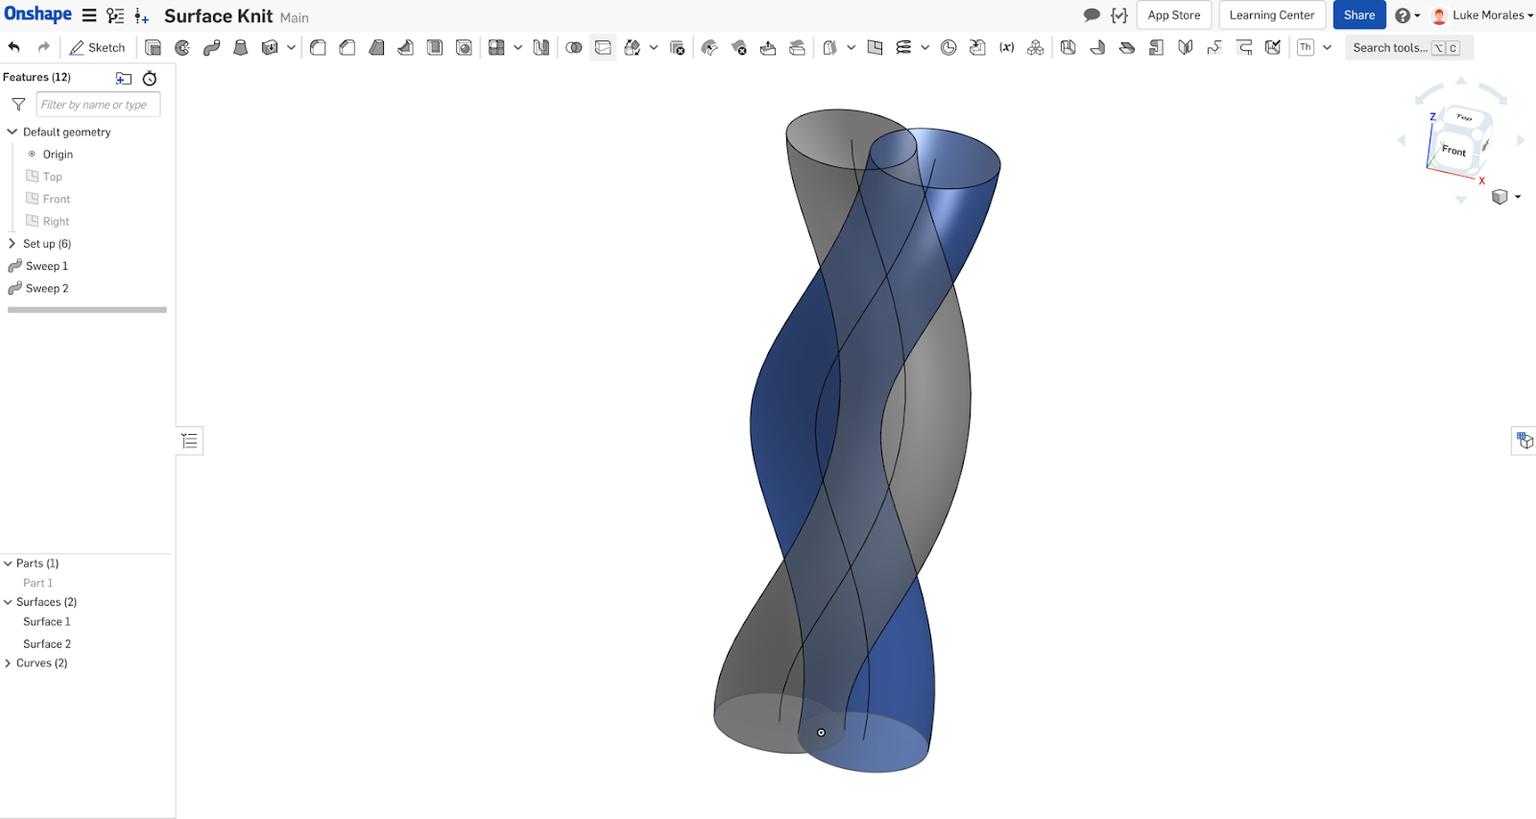Image resolution: width=1536 pixels, height=819 pixels.
Task: Select the Fillet tool
Action: pos(317,47)
